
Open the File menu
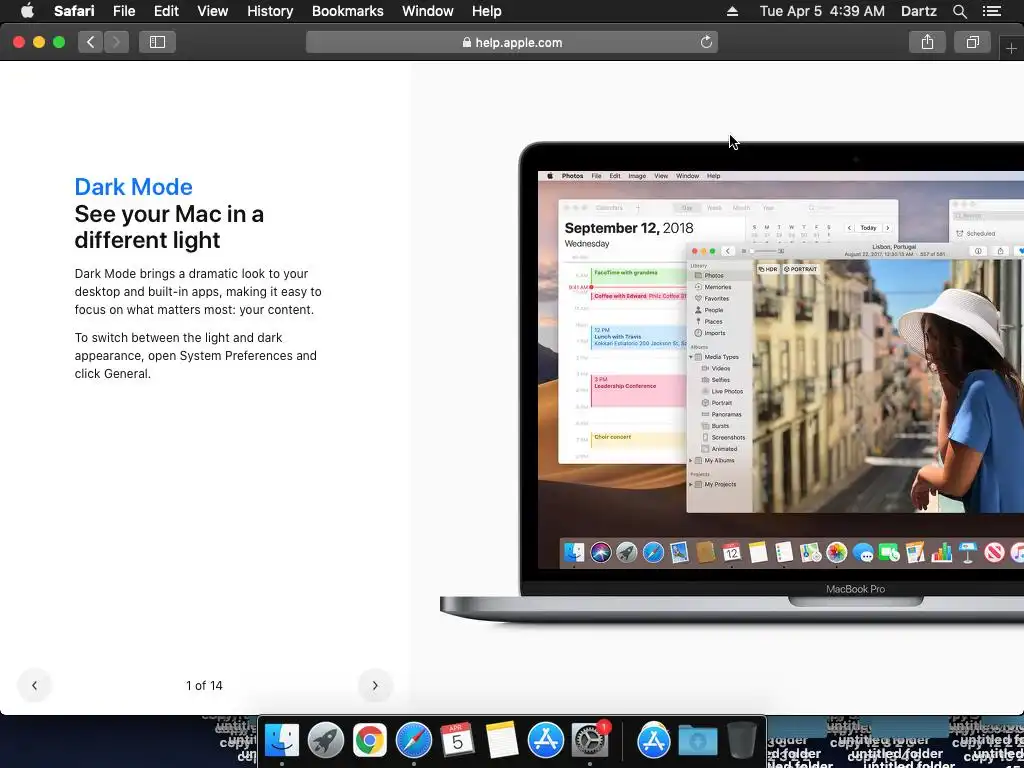click(x=123, y=11)
